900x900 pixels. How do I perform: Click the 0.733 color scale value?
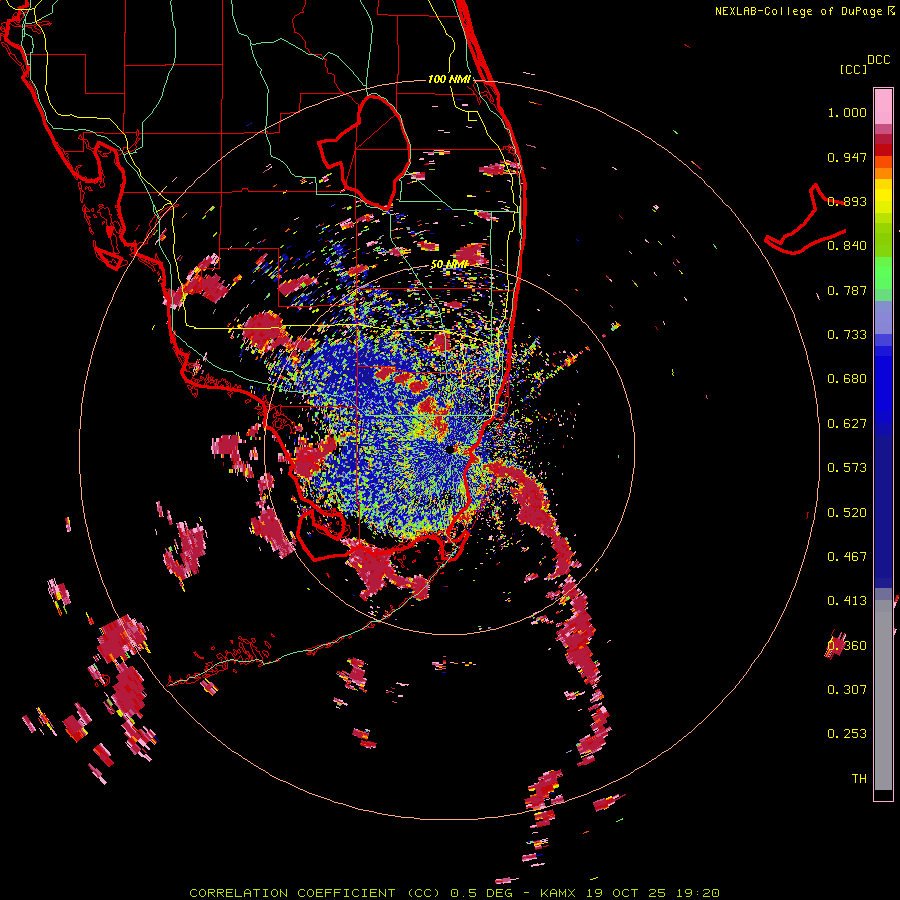click(847, 335)
